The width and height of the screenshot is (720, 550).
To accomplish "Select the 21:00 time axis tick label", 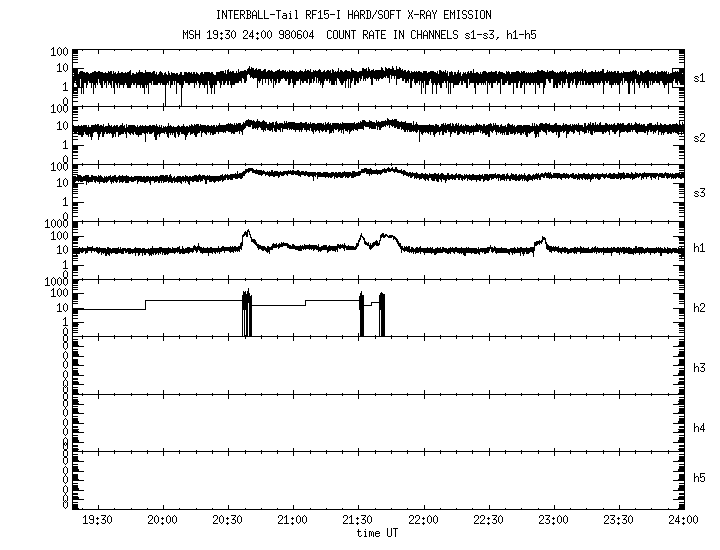I will pos(293,519).
